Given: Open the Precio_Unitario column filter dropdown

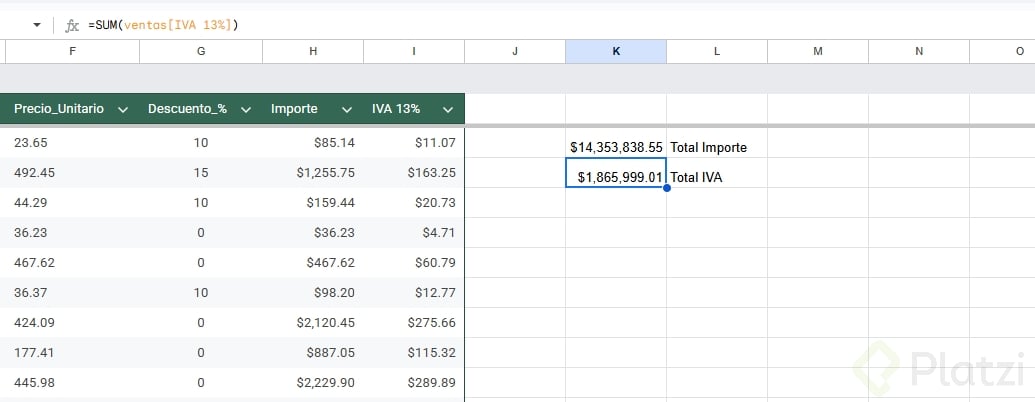Looking at the screenshot, I should (123, 109).
